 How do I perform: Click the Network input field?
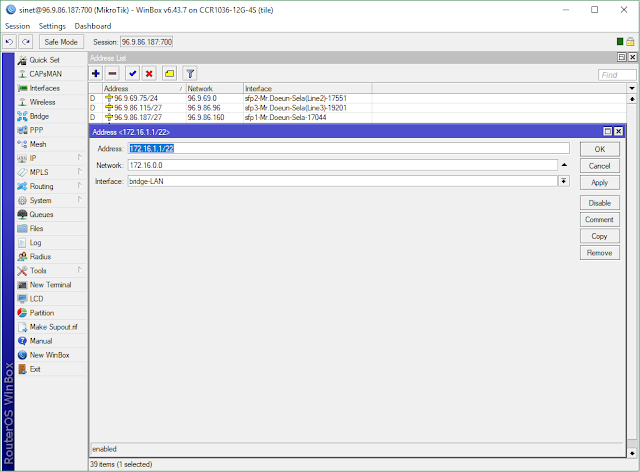click(x=342, y=165)
